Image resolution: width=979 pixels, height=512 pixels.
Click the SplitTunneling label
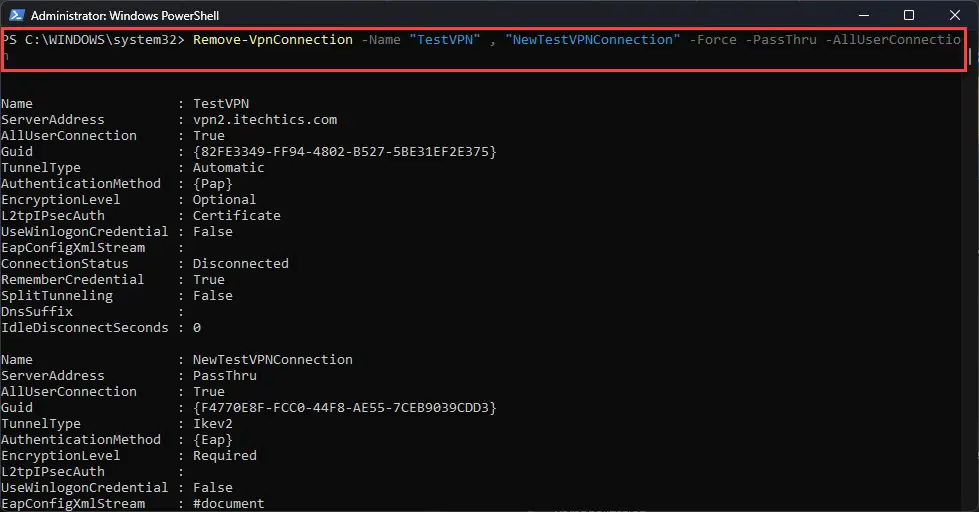pyautogui.click(x=57, y=295)
